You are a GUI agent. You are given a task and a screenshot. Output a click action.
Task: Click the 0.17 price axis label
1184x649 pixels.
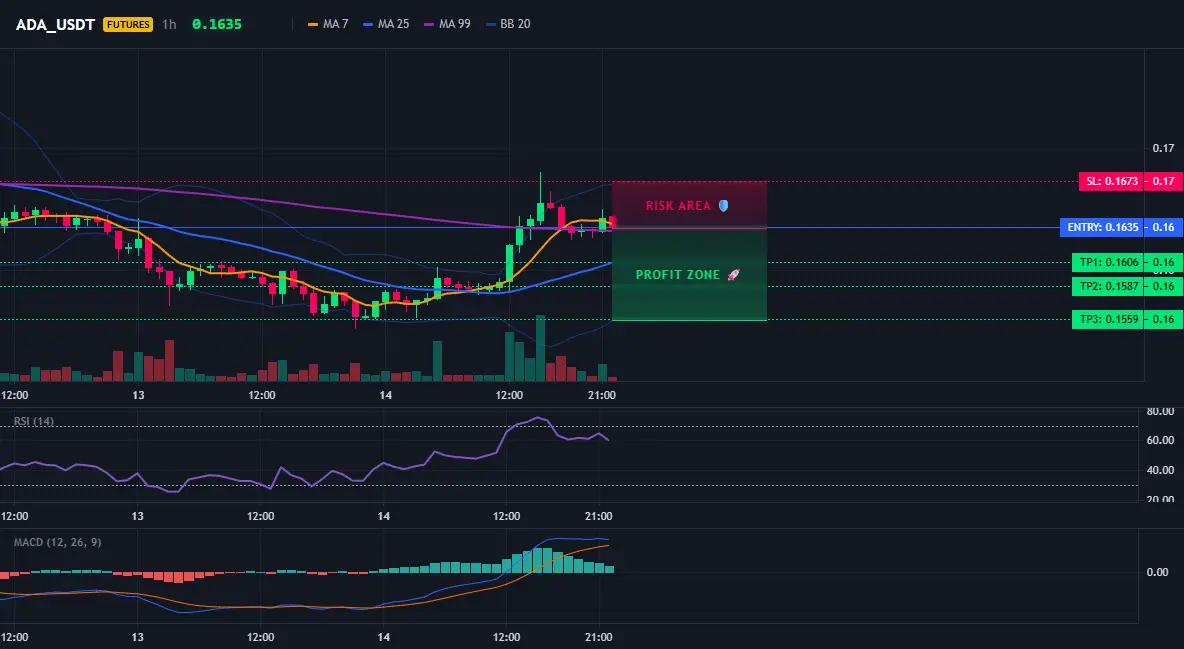[x=1163, y=148]
